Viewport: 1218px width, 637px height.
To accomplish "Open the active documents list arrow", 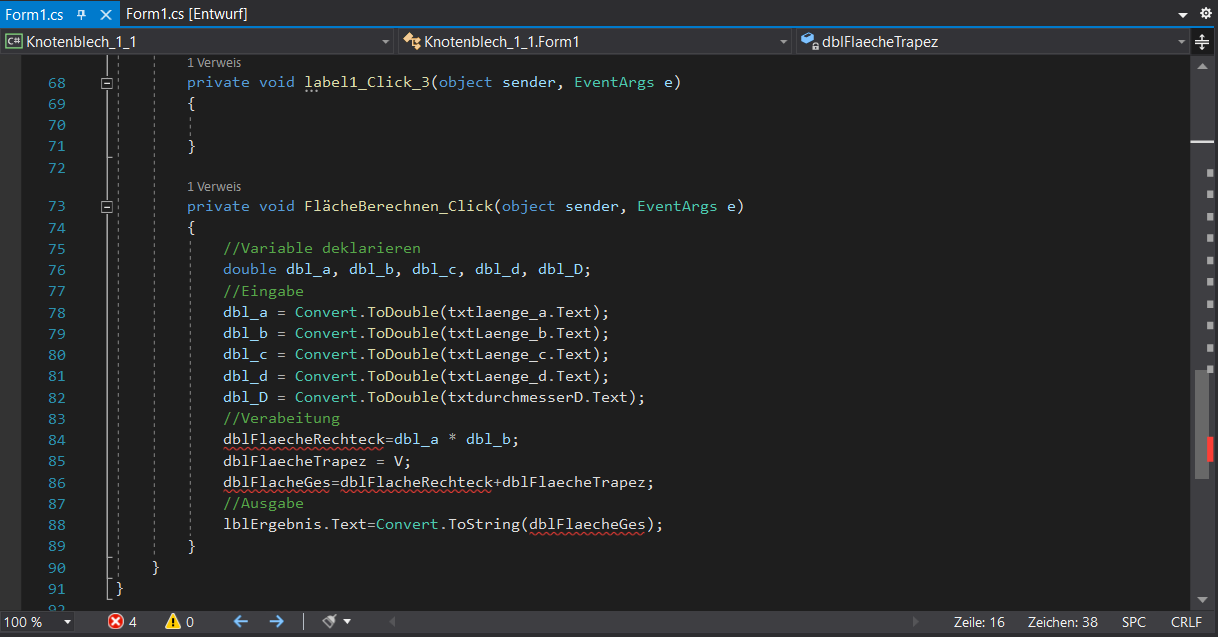I will [x=1182, y=14].
